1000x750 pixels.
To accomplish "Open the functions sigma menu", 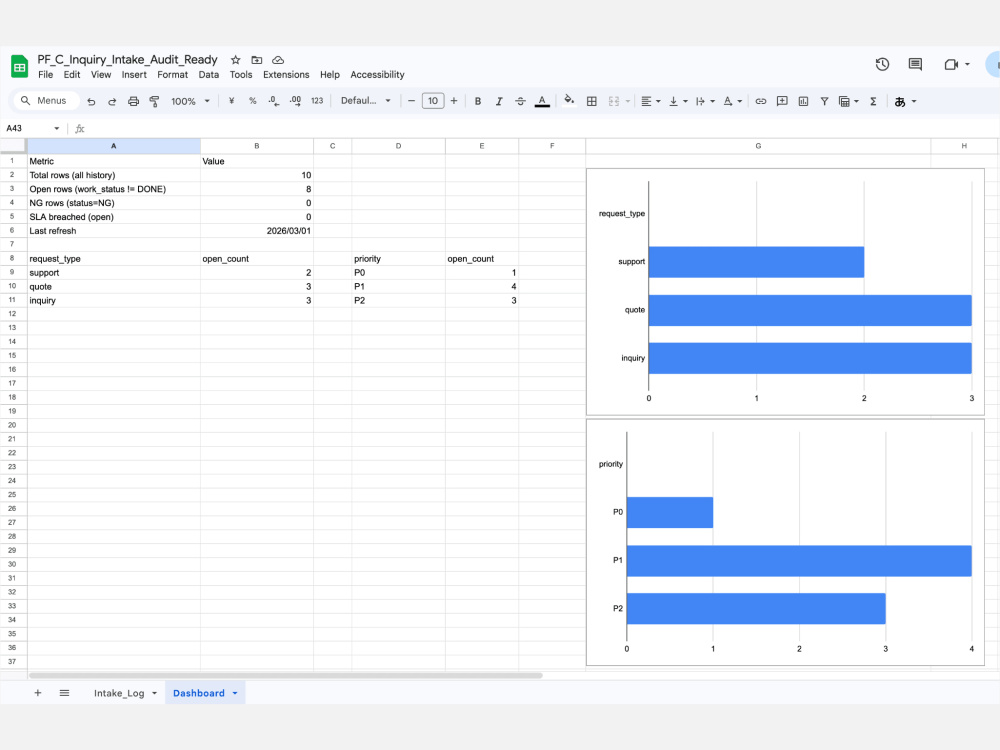I will click(873, 101).
